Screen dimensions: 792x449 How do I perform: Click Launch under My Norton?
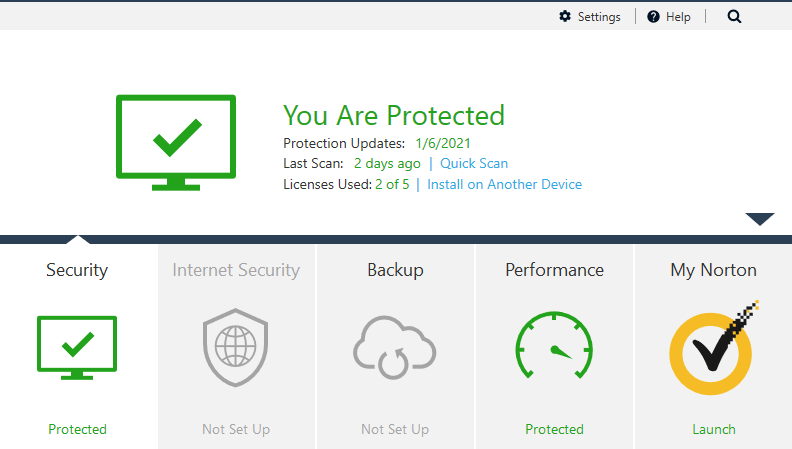[x=714, y=429]
